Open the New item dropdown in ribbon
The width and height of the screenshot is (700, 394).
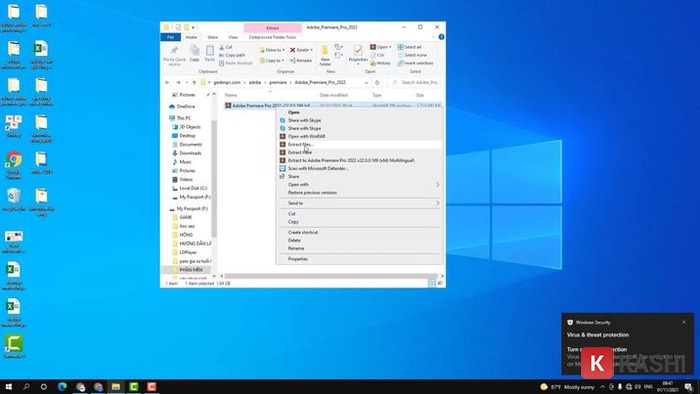(338, 47)
